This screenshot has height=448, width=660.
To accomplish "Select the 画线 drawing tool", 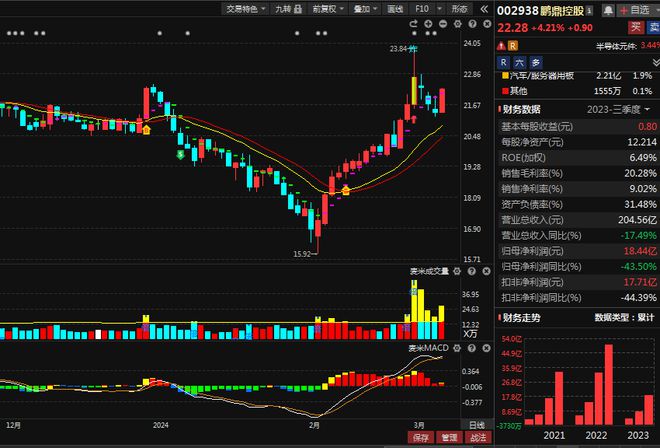I will pyautogui.click(x=395, y=9).
